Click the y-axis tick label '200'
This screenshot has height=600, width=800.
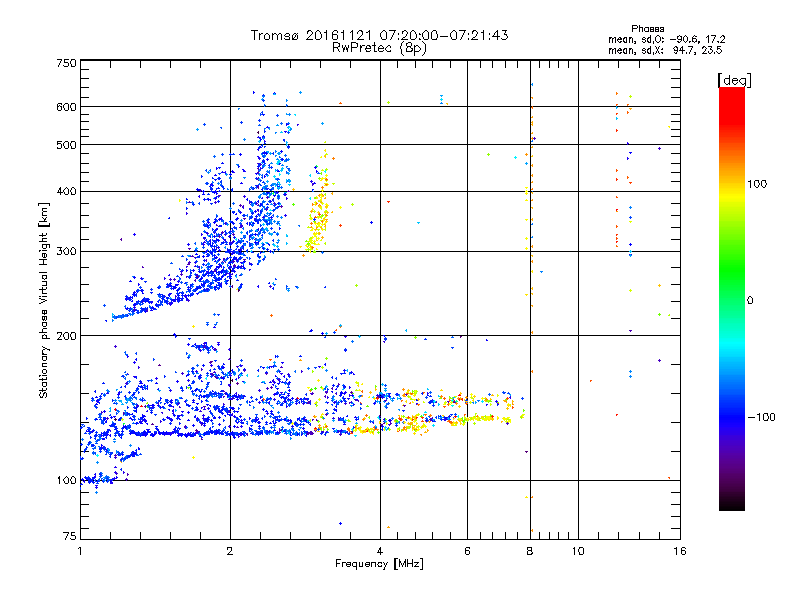pyautogui.click(x=66, y=336)
